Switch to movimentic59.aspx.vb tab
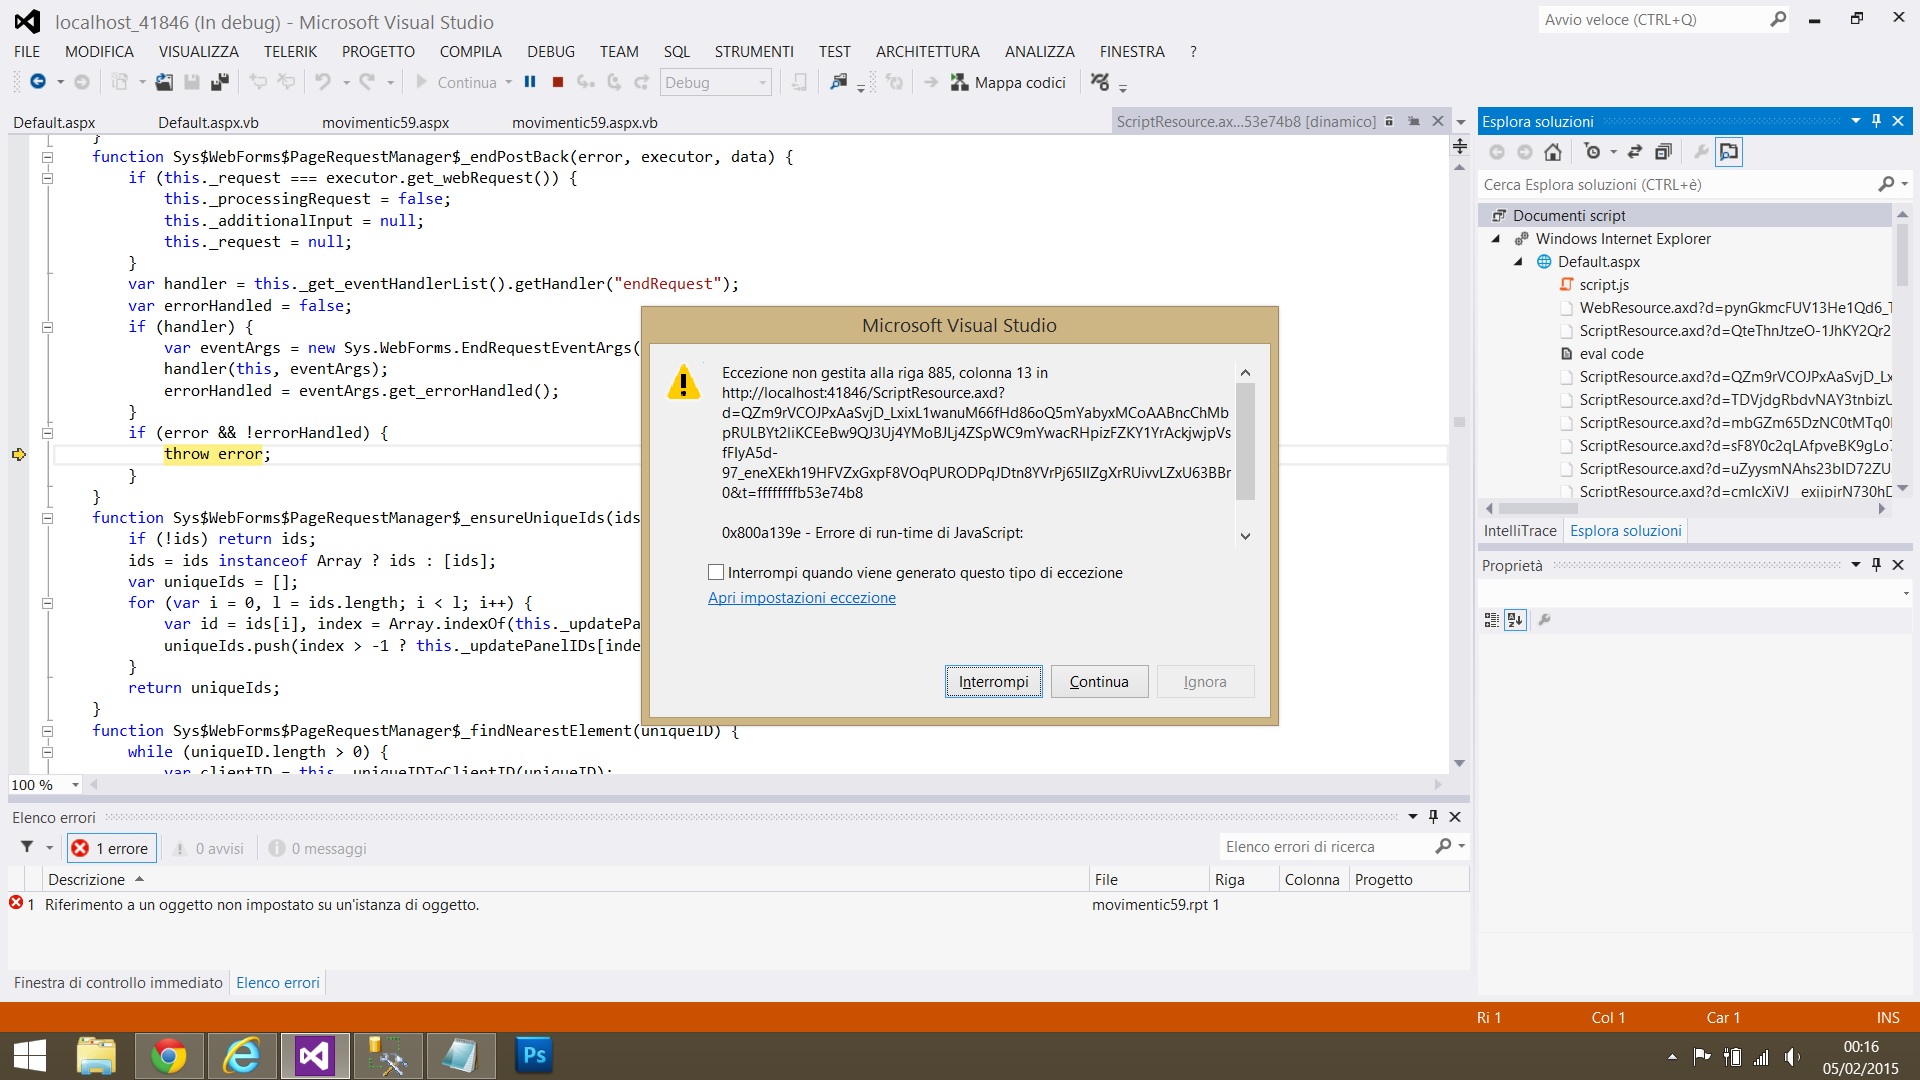Image resolution: width=1920 pixels, height=1080 pixels. pos(585,122)
